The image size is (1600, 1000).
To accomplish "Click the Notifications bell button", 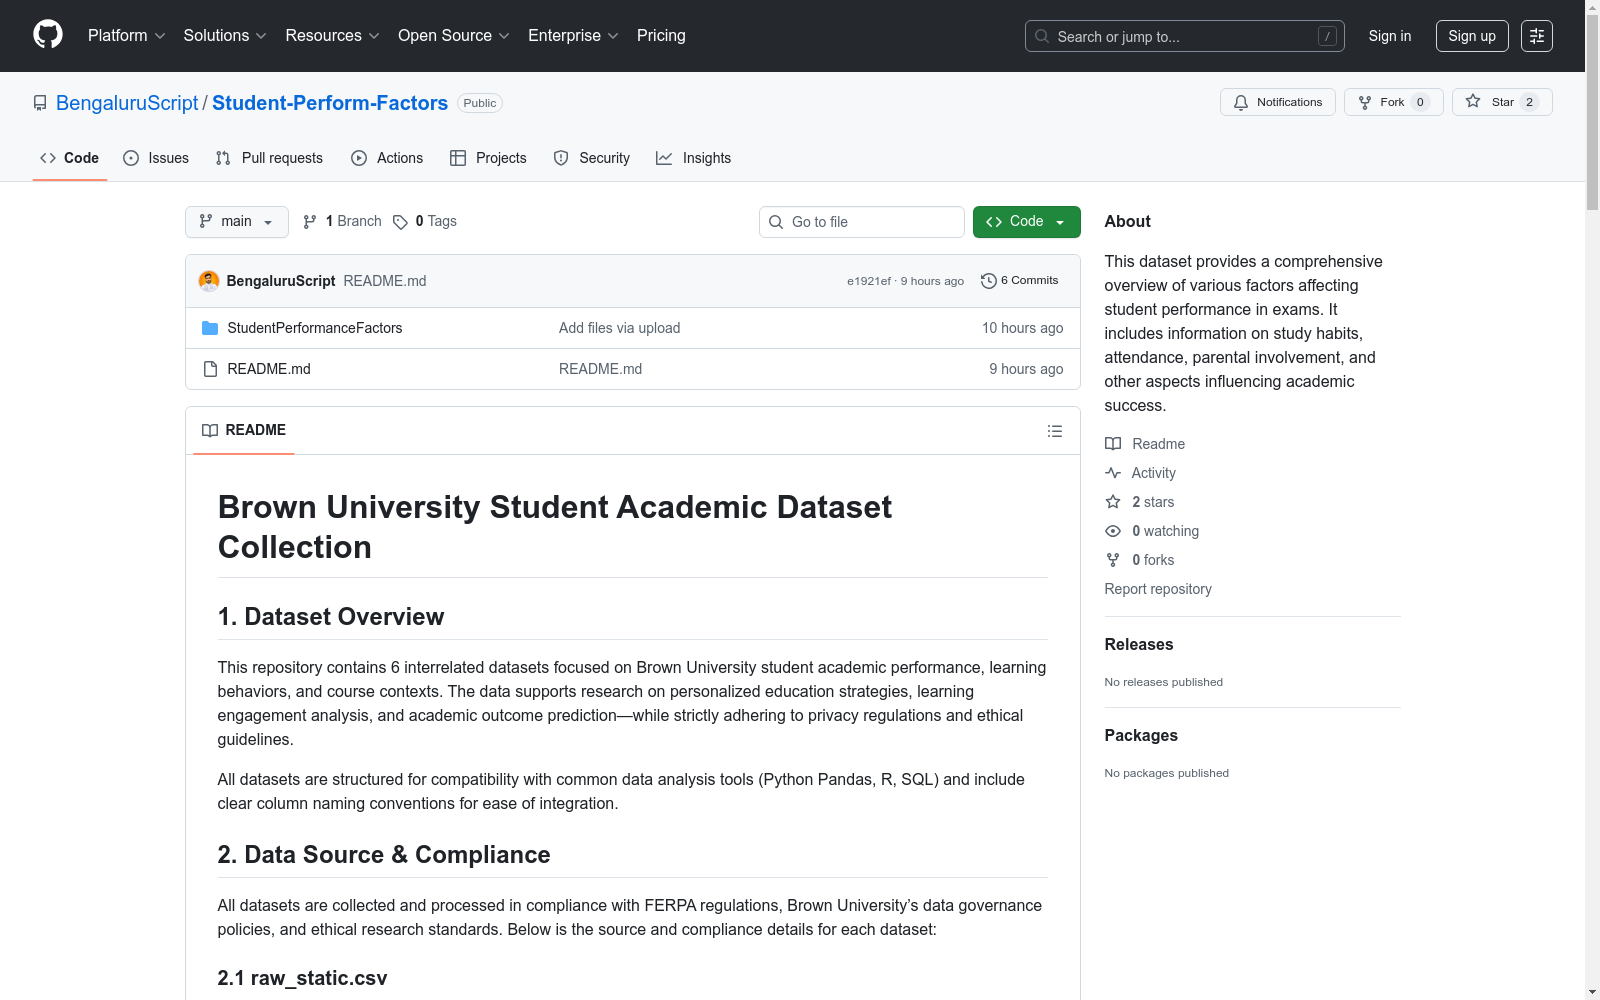I will coord(1278,102).
